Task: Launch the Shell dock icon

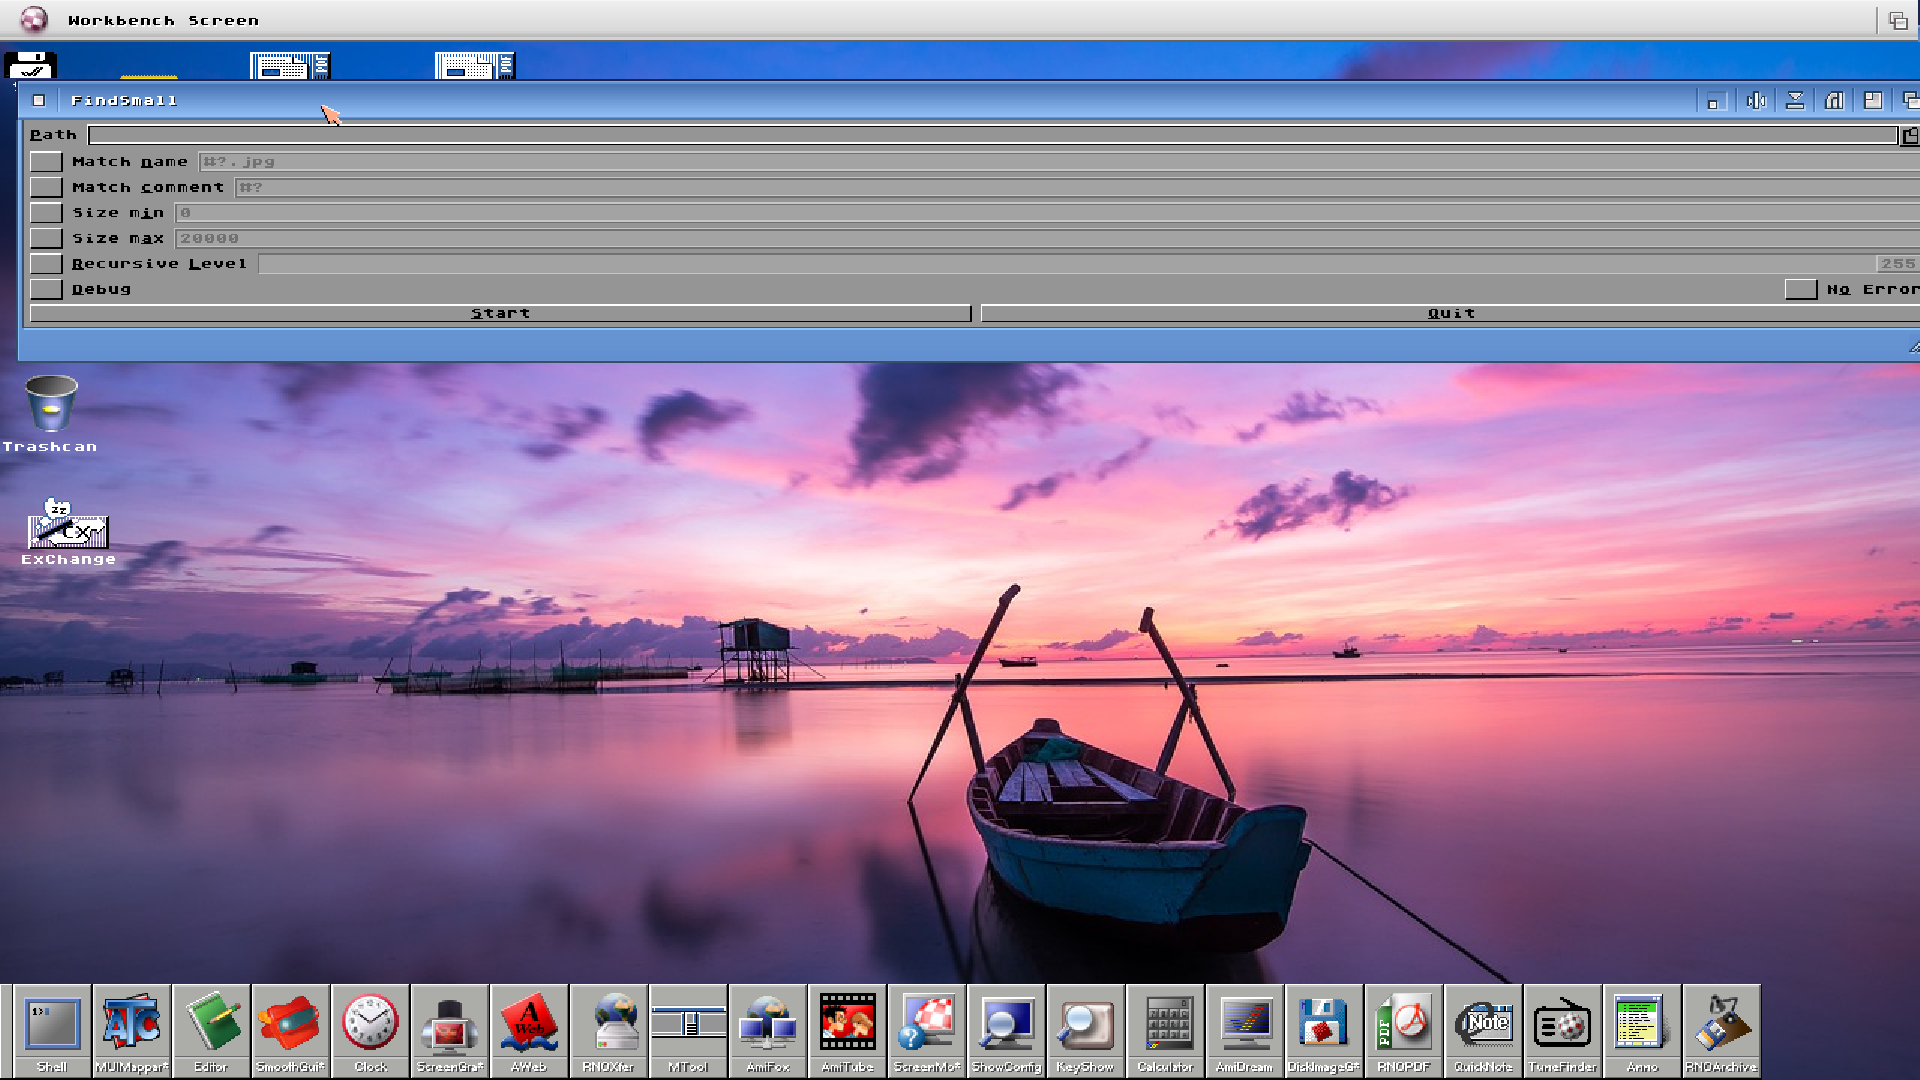Action: pyautogui.click(x=52, y=1025)
